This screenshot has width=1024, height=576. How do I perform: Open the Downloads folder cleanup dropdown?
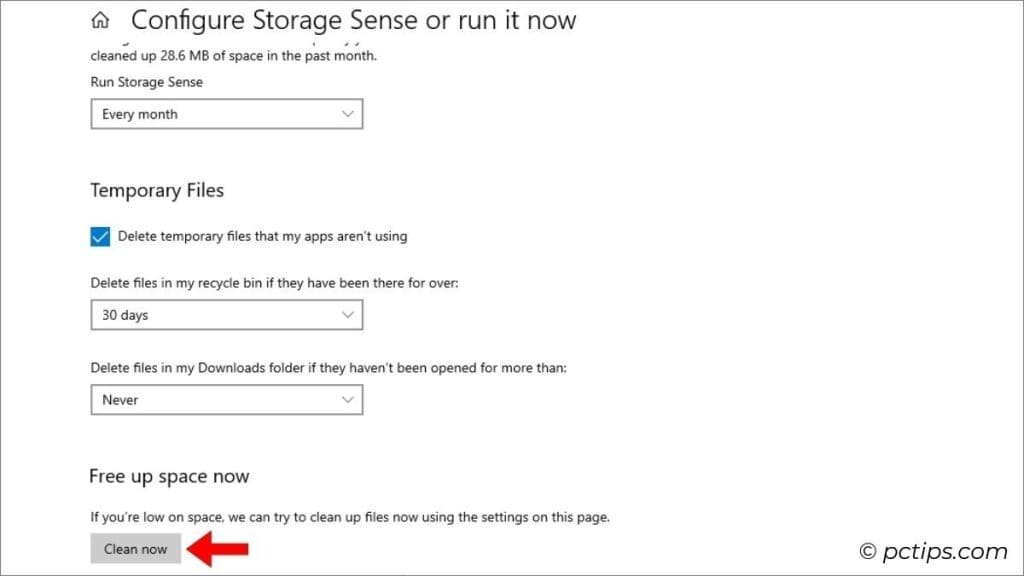coord(226,400)
